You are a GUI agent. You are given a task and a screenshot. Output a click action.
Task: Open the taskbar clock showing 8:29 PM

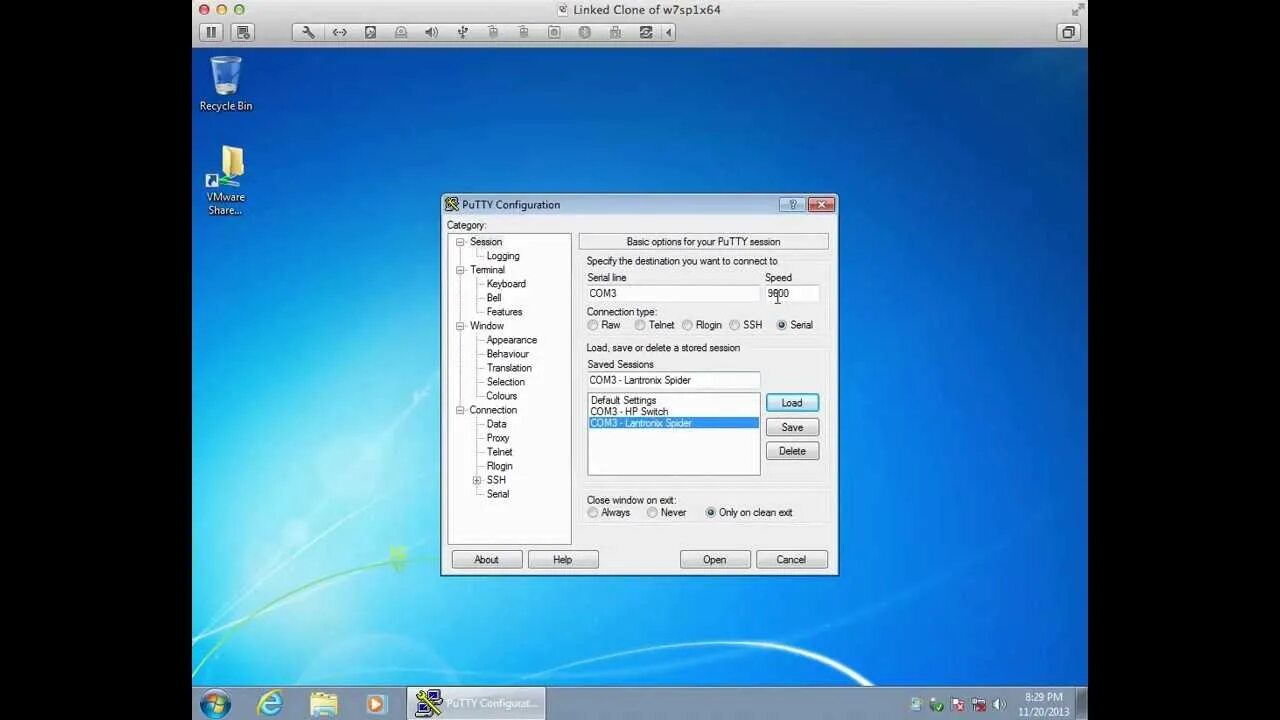click(1044, 704)
